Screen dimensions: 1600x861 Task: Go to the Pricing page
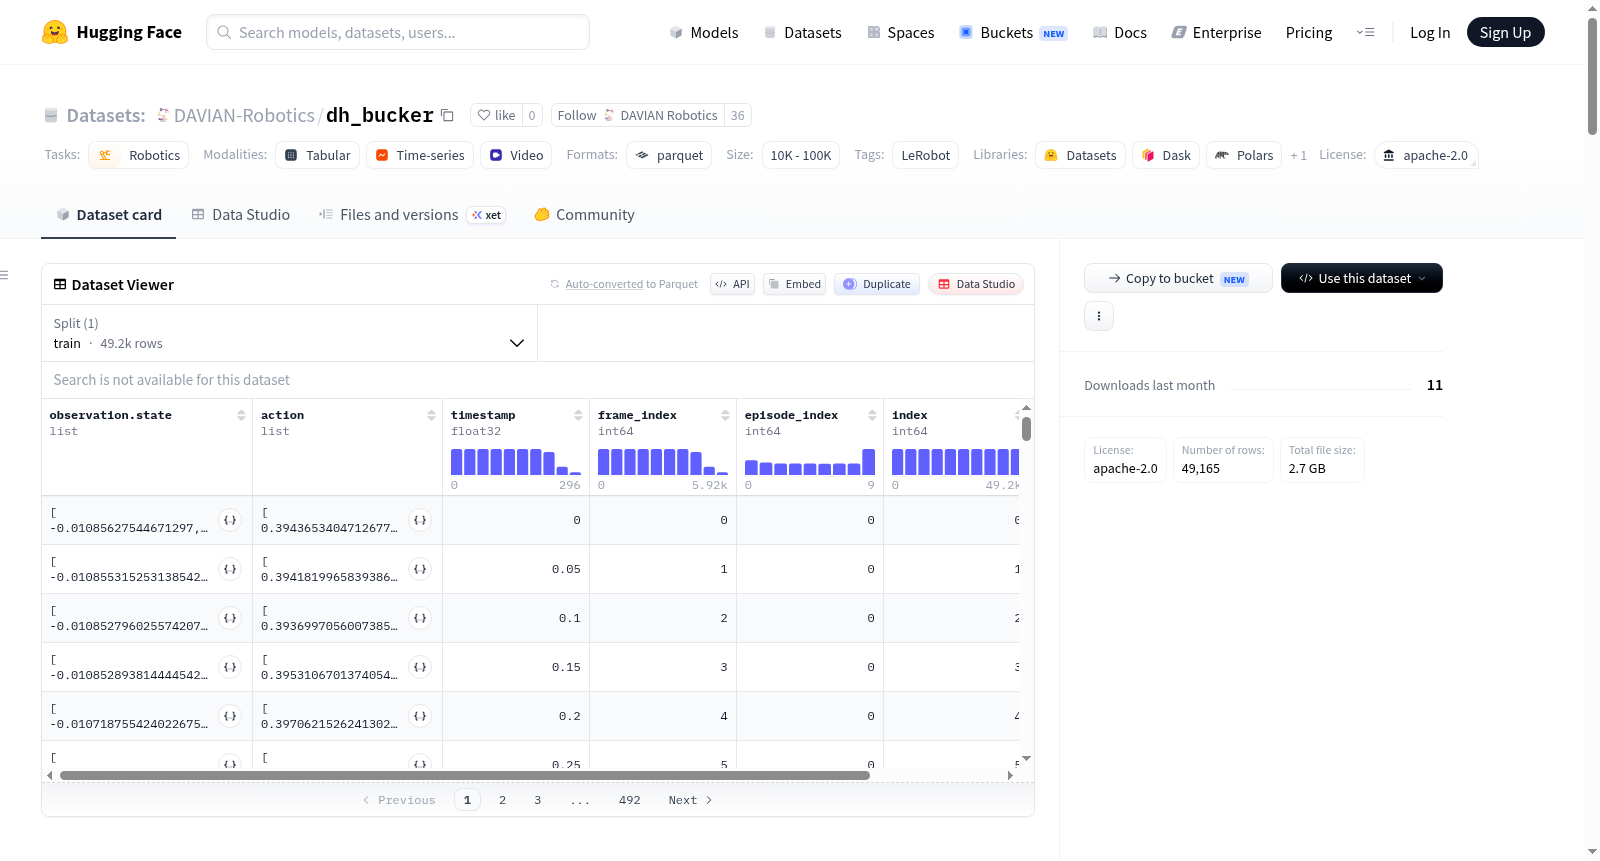(x=1309, y=33)
